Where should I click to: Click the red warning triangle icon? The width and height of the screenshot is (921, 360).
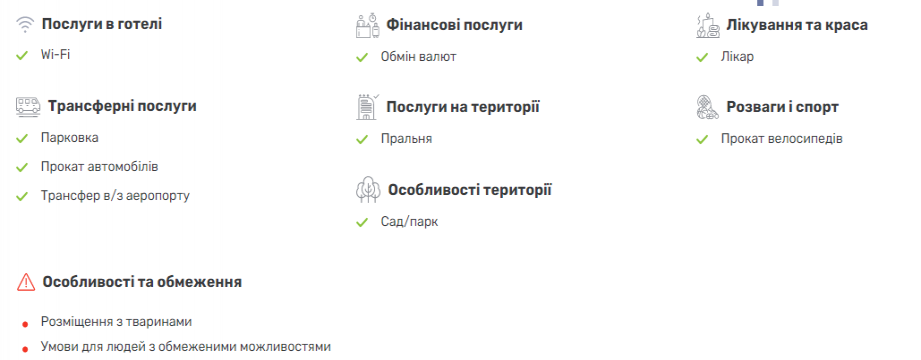[26, 282]
